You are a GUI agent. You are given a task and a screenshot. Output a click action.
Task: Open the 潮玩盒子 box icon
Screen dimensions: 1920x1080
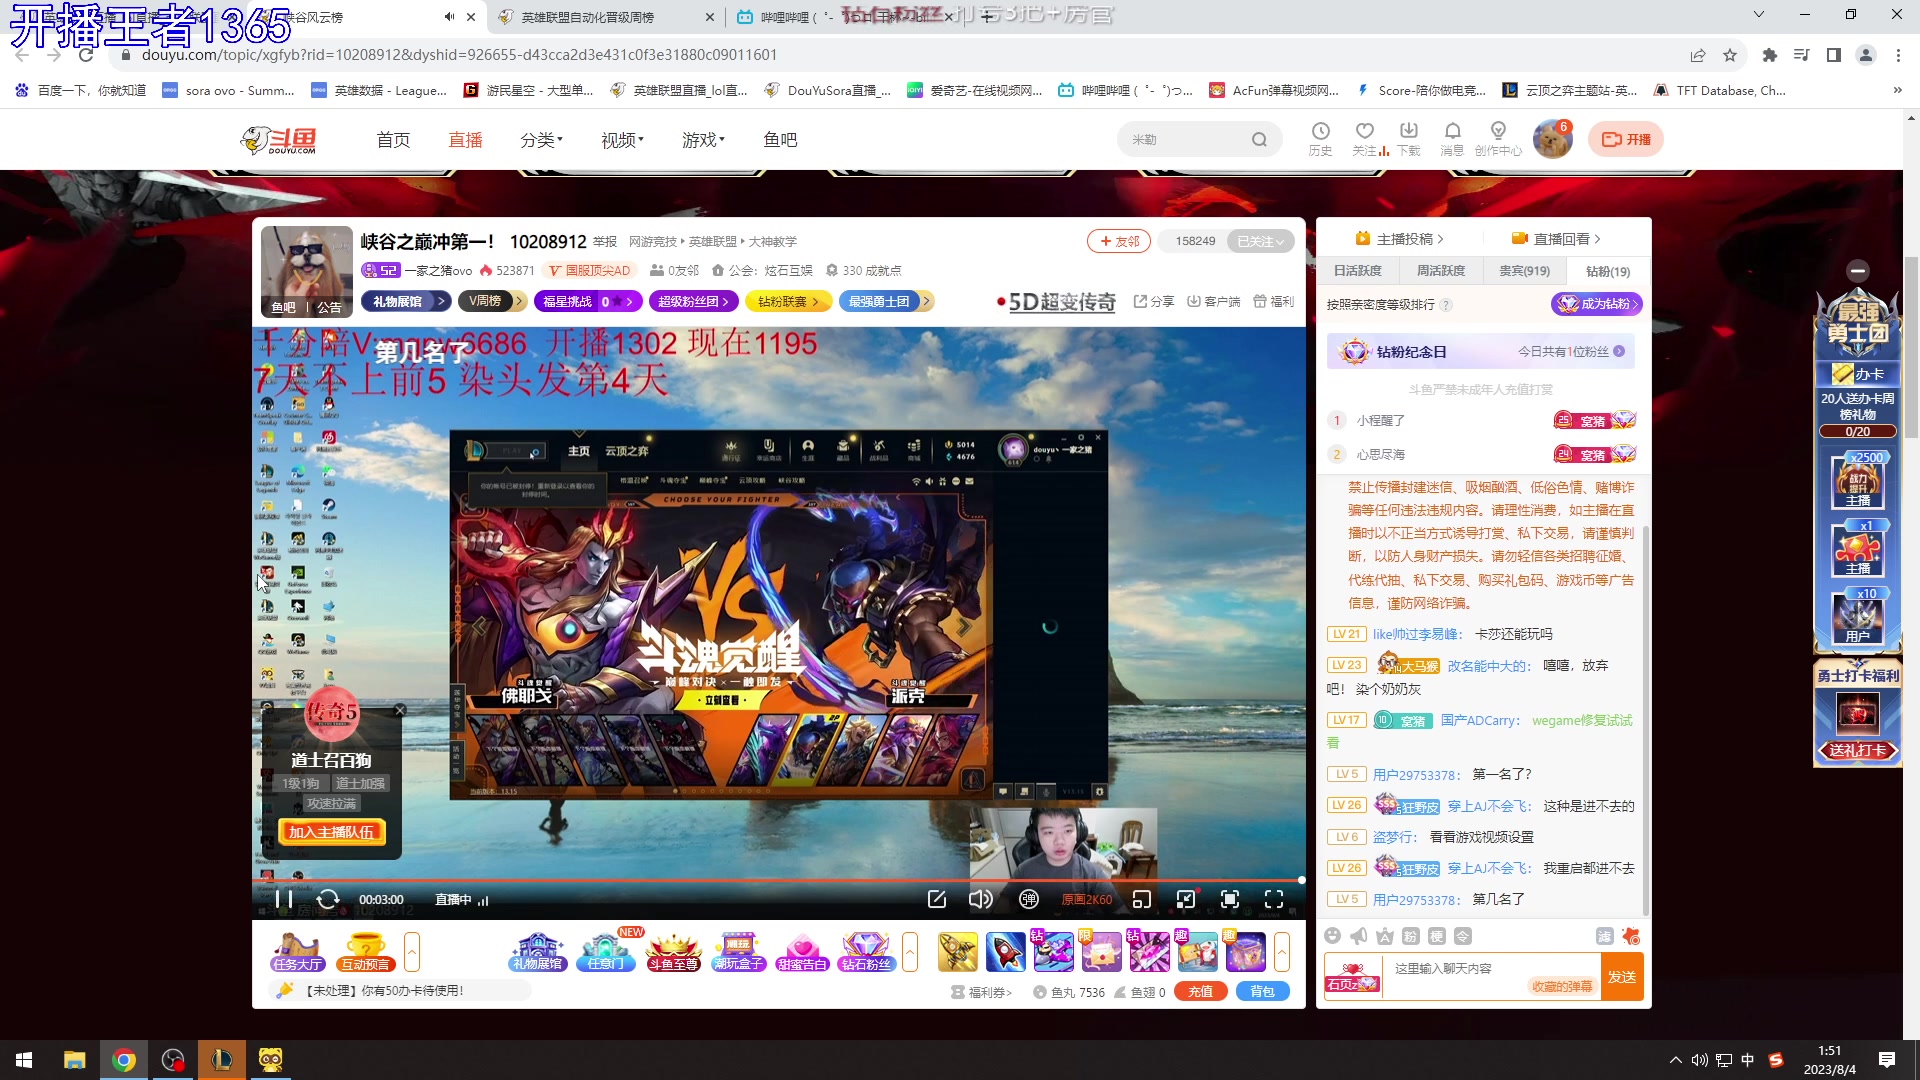tap(738, 952)
